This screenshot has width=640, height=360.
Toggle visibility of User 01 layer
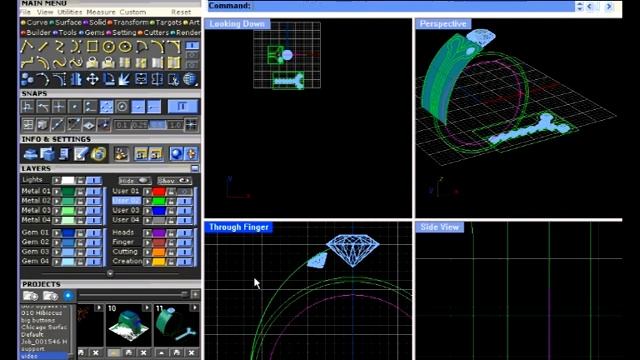(x=185, y=191)
